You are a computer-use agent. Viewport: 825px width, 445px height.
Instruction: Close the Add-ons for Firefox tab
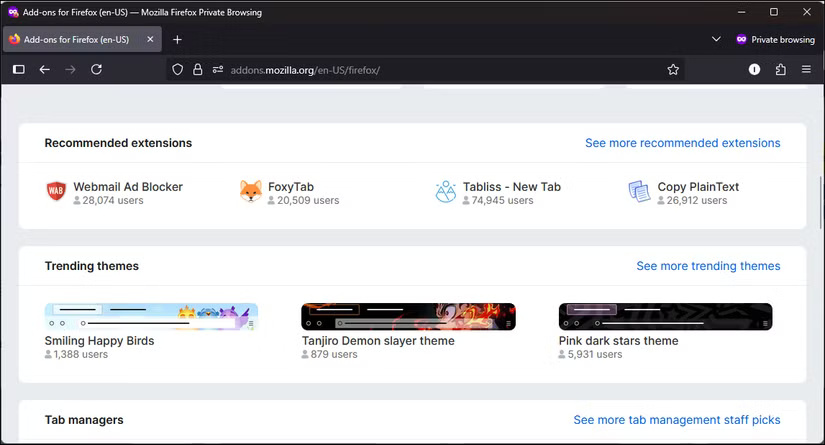150,39
